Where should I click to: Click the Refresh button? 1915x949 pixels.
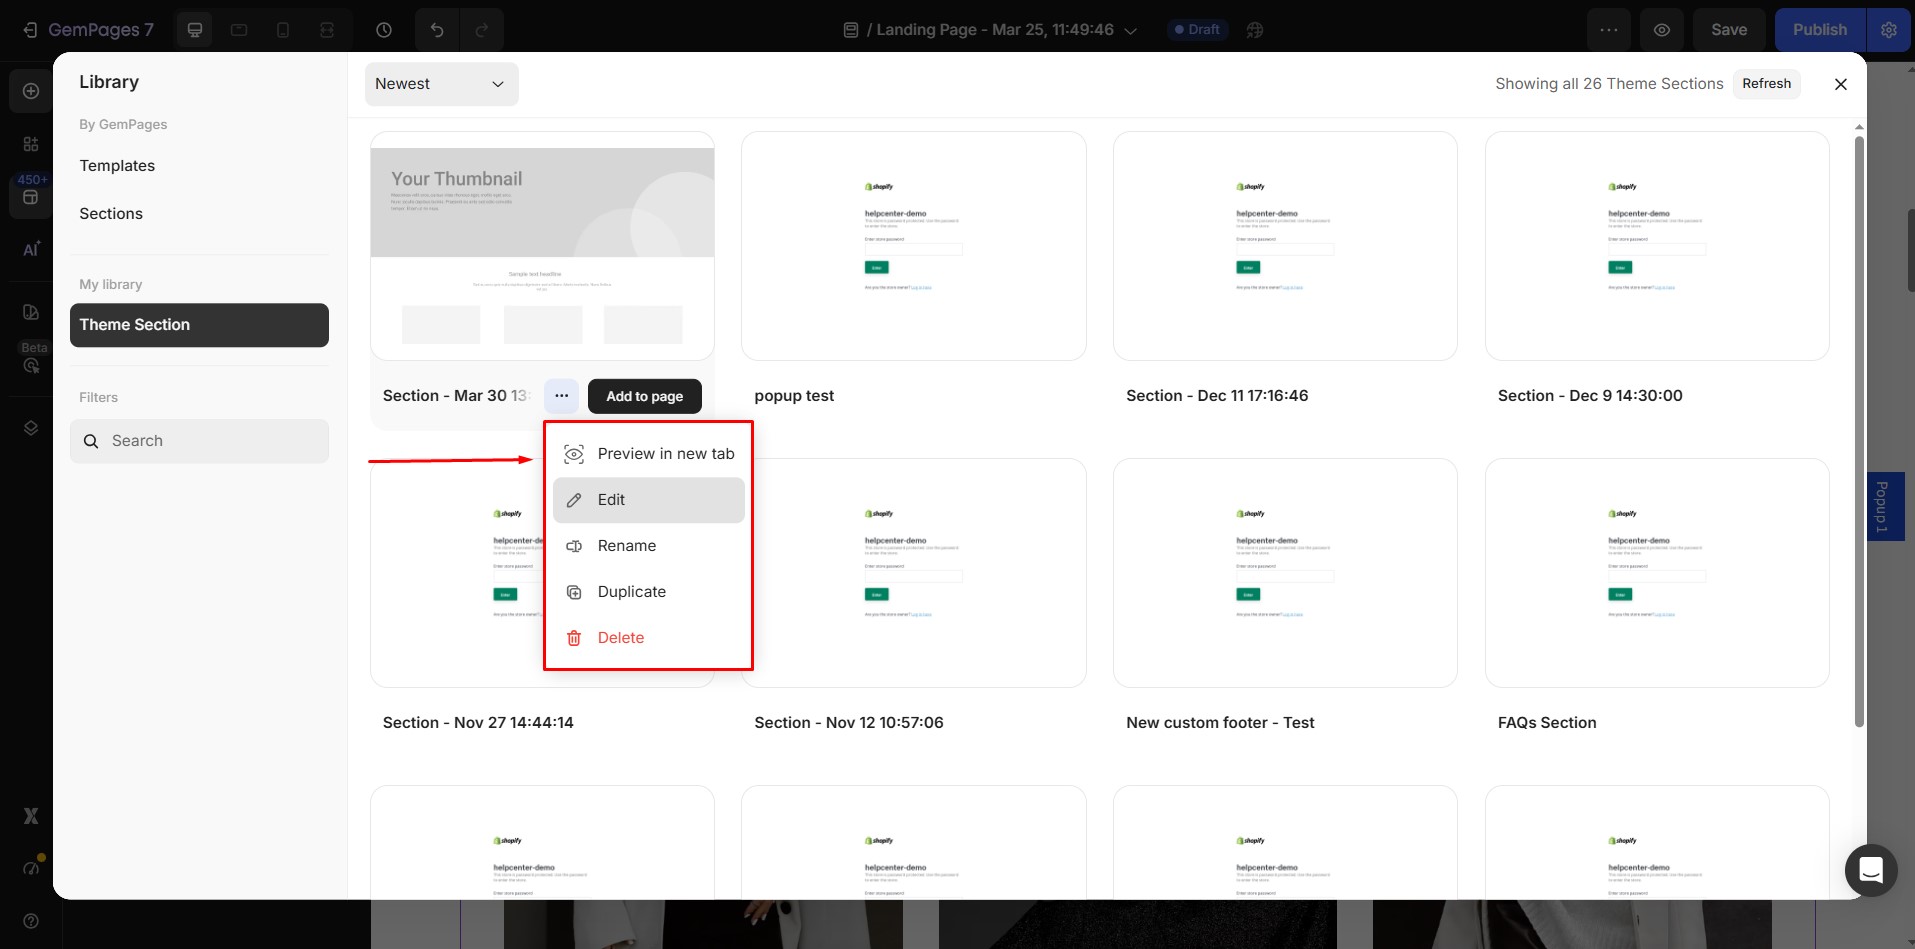click(1766, 84)
